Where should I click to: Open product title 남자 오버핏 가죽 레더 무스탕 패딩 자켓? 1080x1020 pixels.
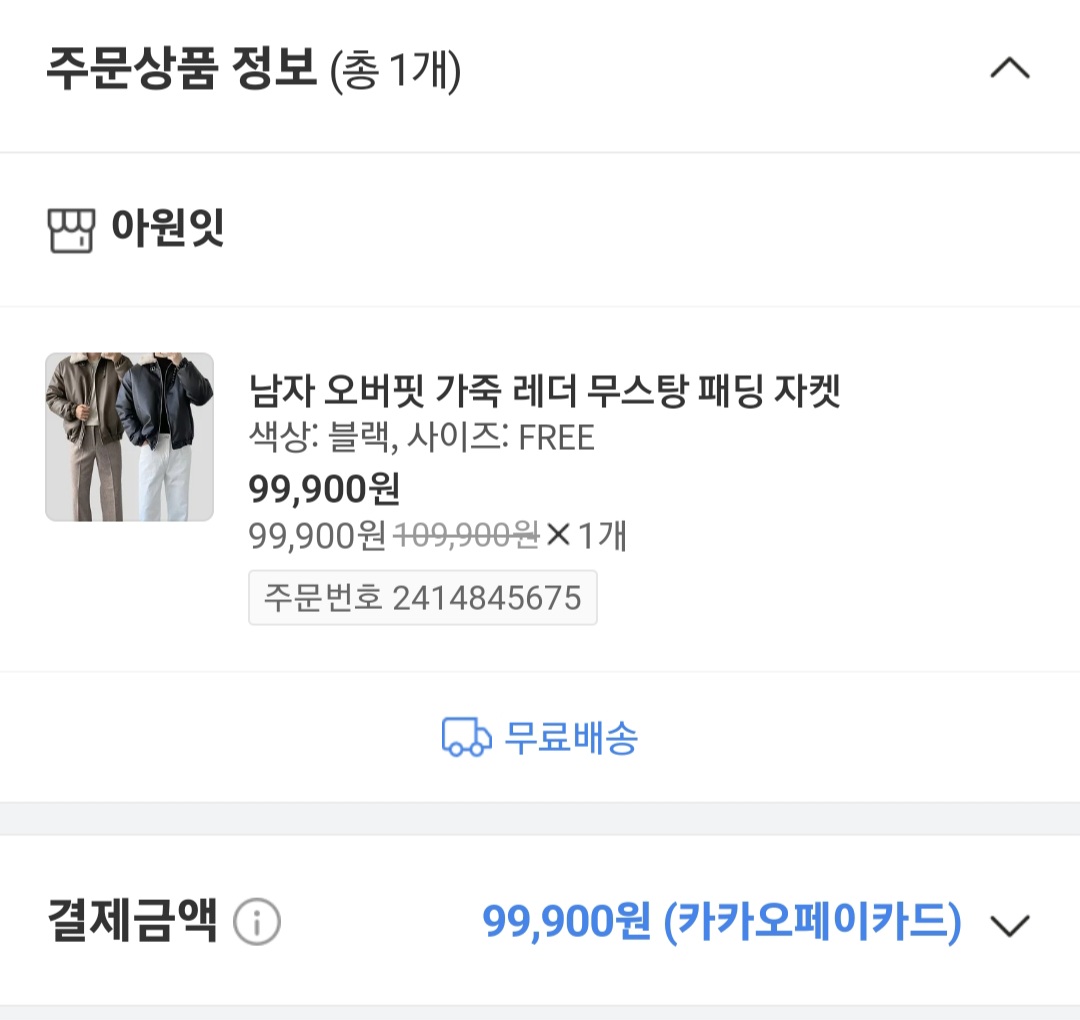click(544, 391)
